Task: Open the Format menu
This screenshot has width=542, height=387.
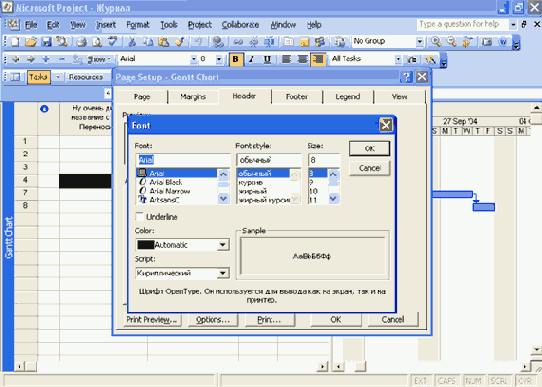Action: [x=138, y=25]
